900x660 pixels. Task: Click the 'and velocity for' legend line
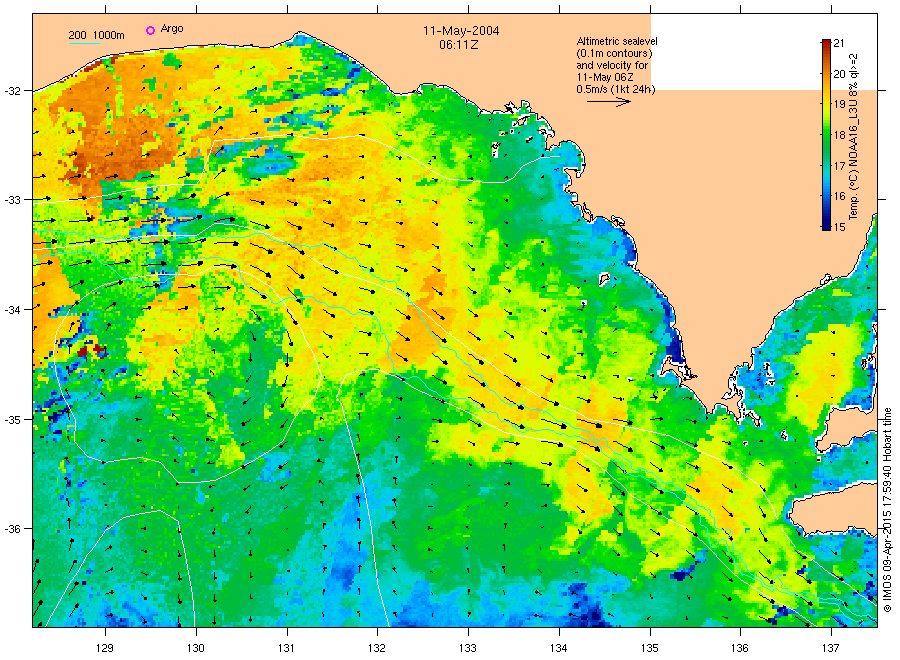pos(612,65)
